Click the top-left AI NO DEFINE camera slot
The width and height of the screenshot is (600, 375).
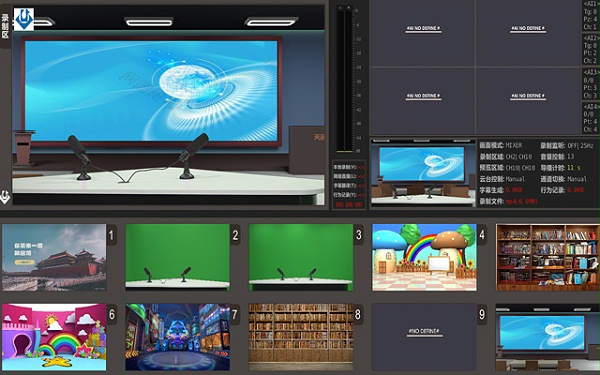pos(423,33)
